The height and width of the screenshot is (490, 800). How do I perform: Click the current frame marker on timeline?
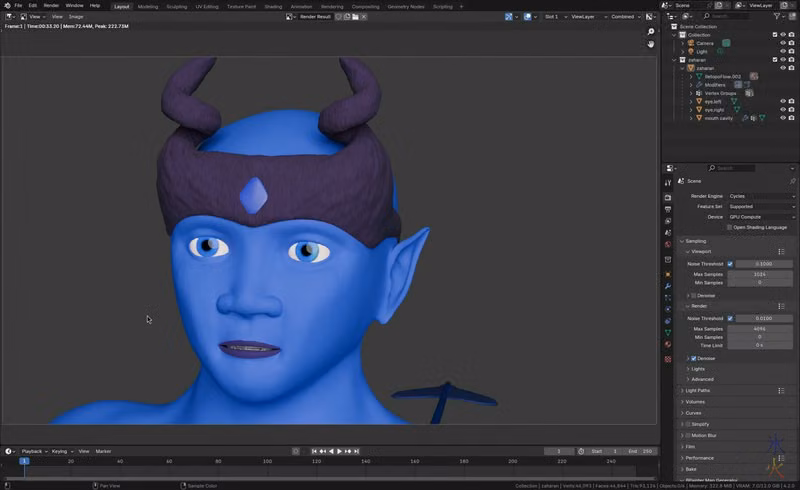coord(24,461)
